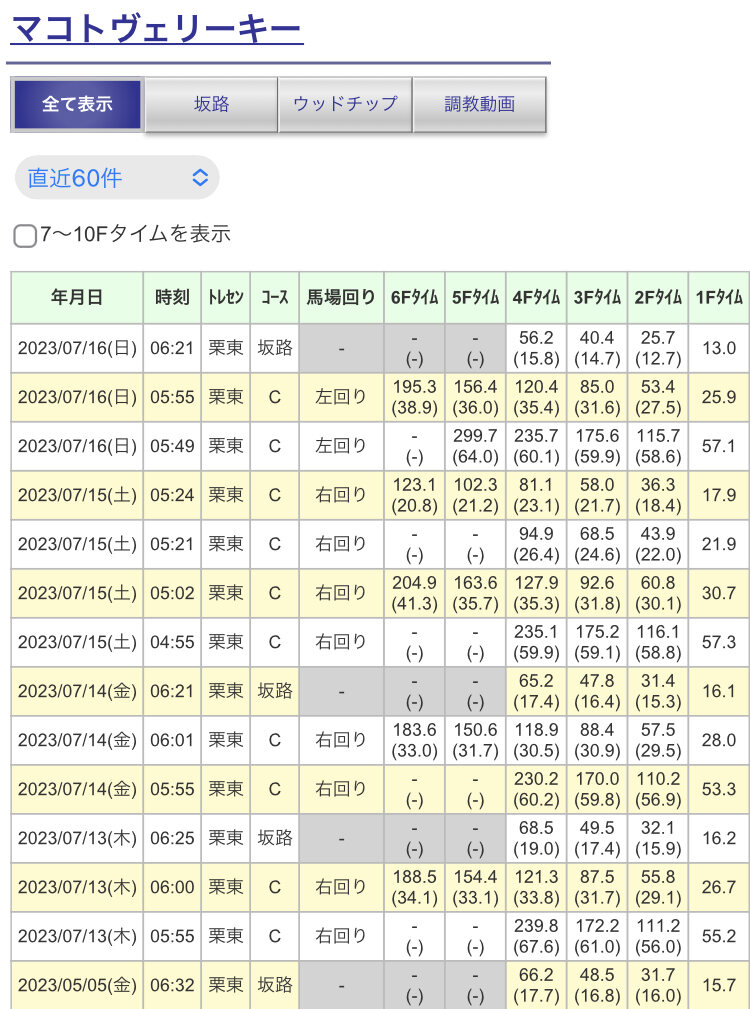Image resolution: width=750 pixels, height=1009 pixels.
Task: Click 1F time 15.7
Action: click(719, 985)
